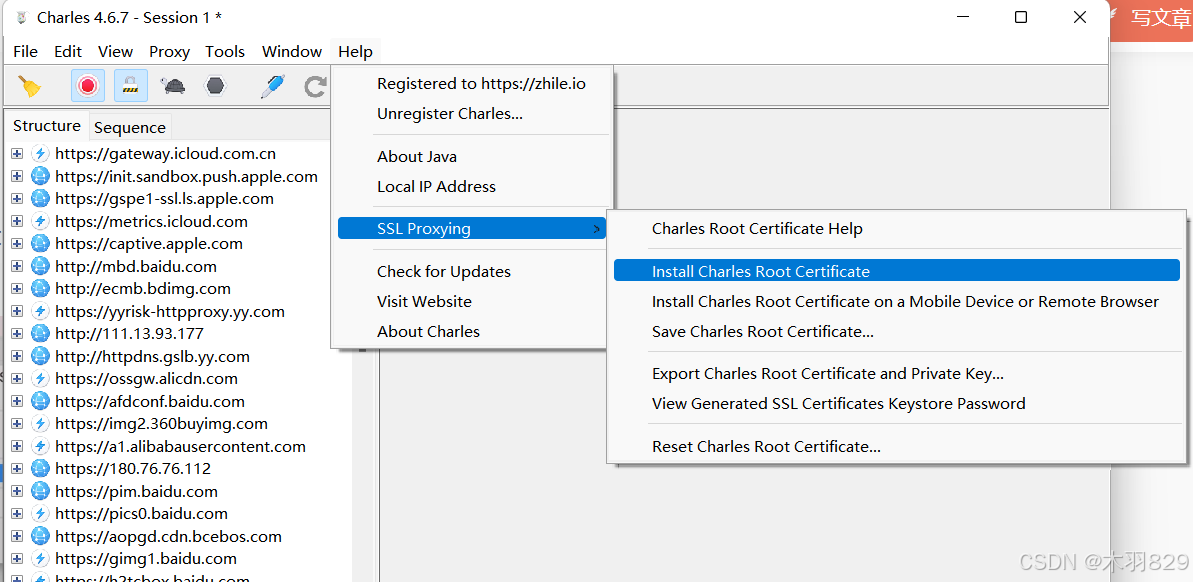1193x582 pixels.
Task: Open the File menu
Action: click(25, 52)
